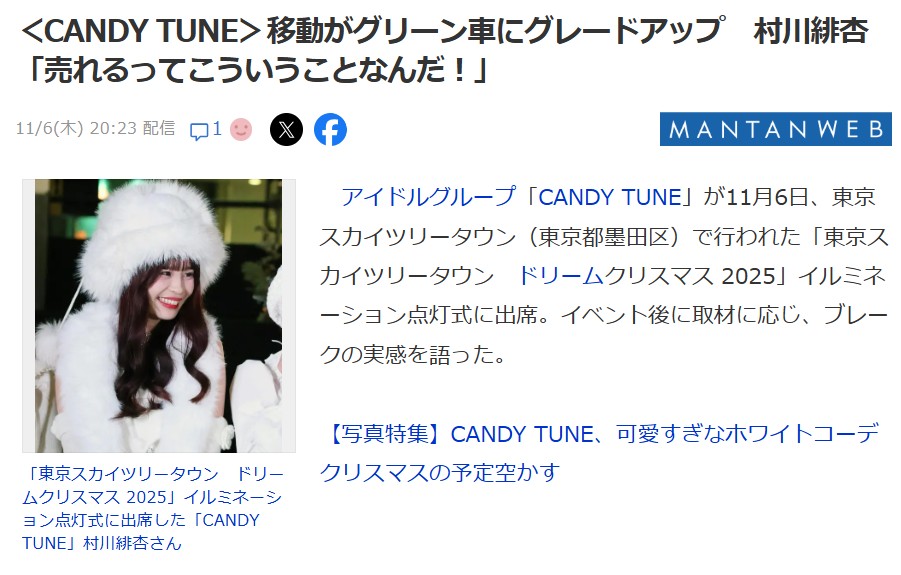Open the MANTANWEB publisher logo
The height and width of the screenshot is (575, 901).
point(775,129)
